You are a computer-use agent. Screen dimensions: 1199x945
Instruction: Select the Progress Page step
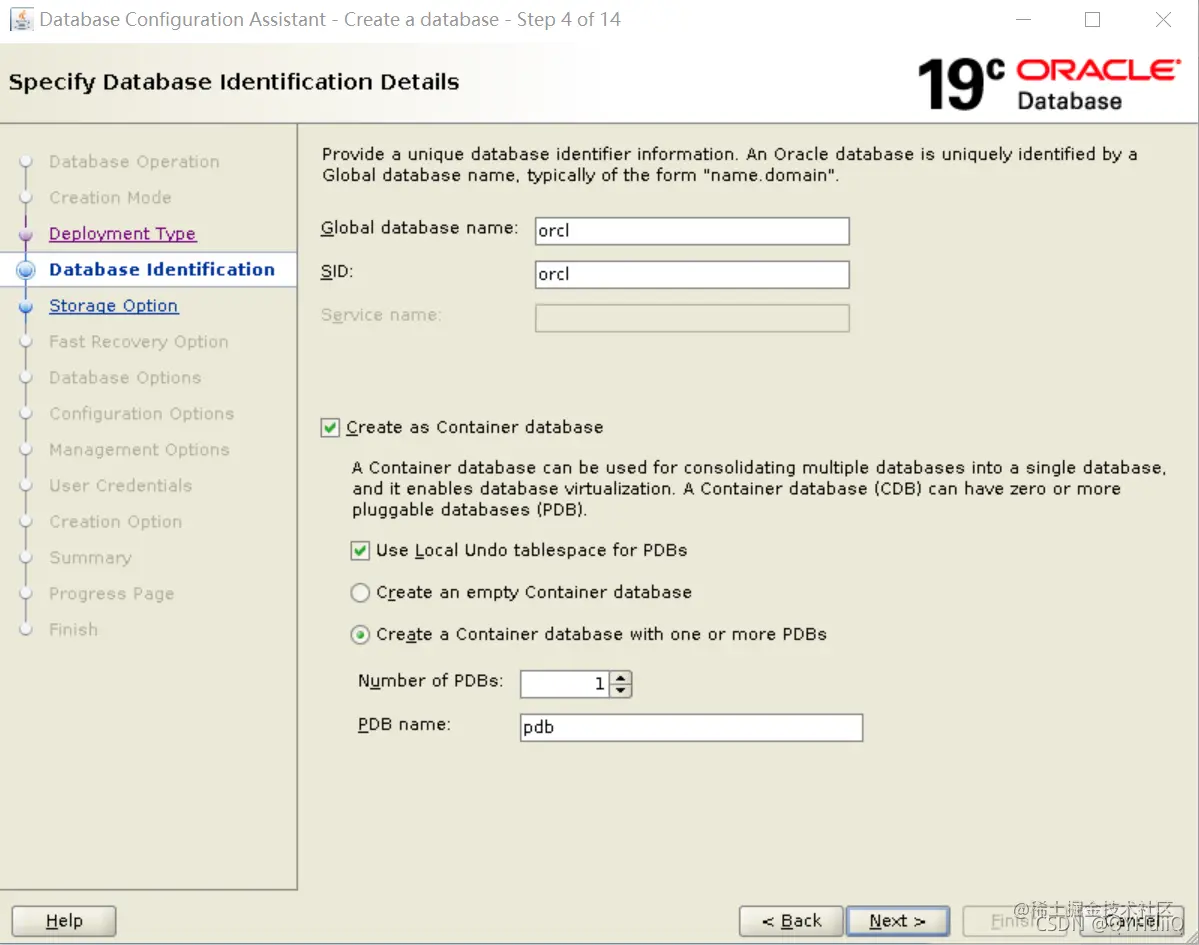tap(112, 593)
